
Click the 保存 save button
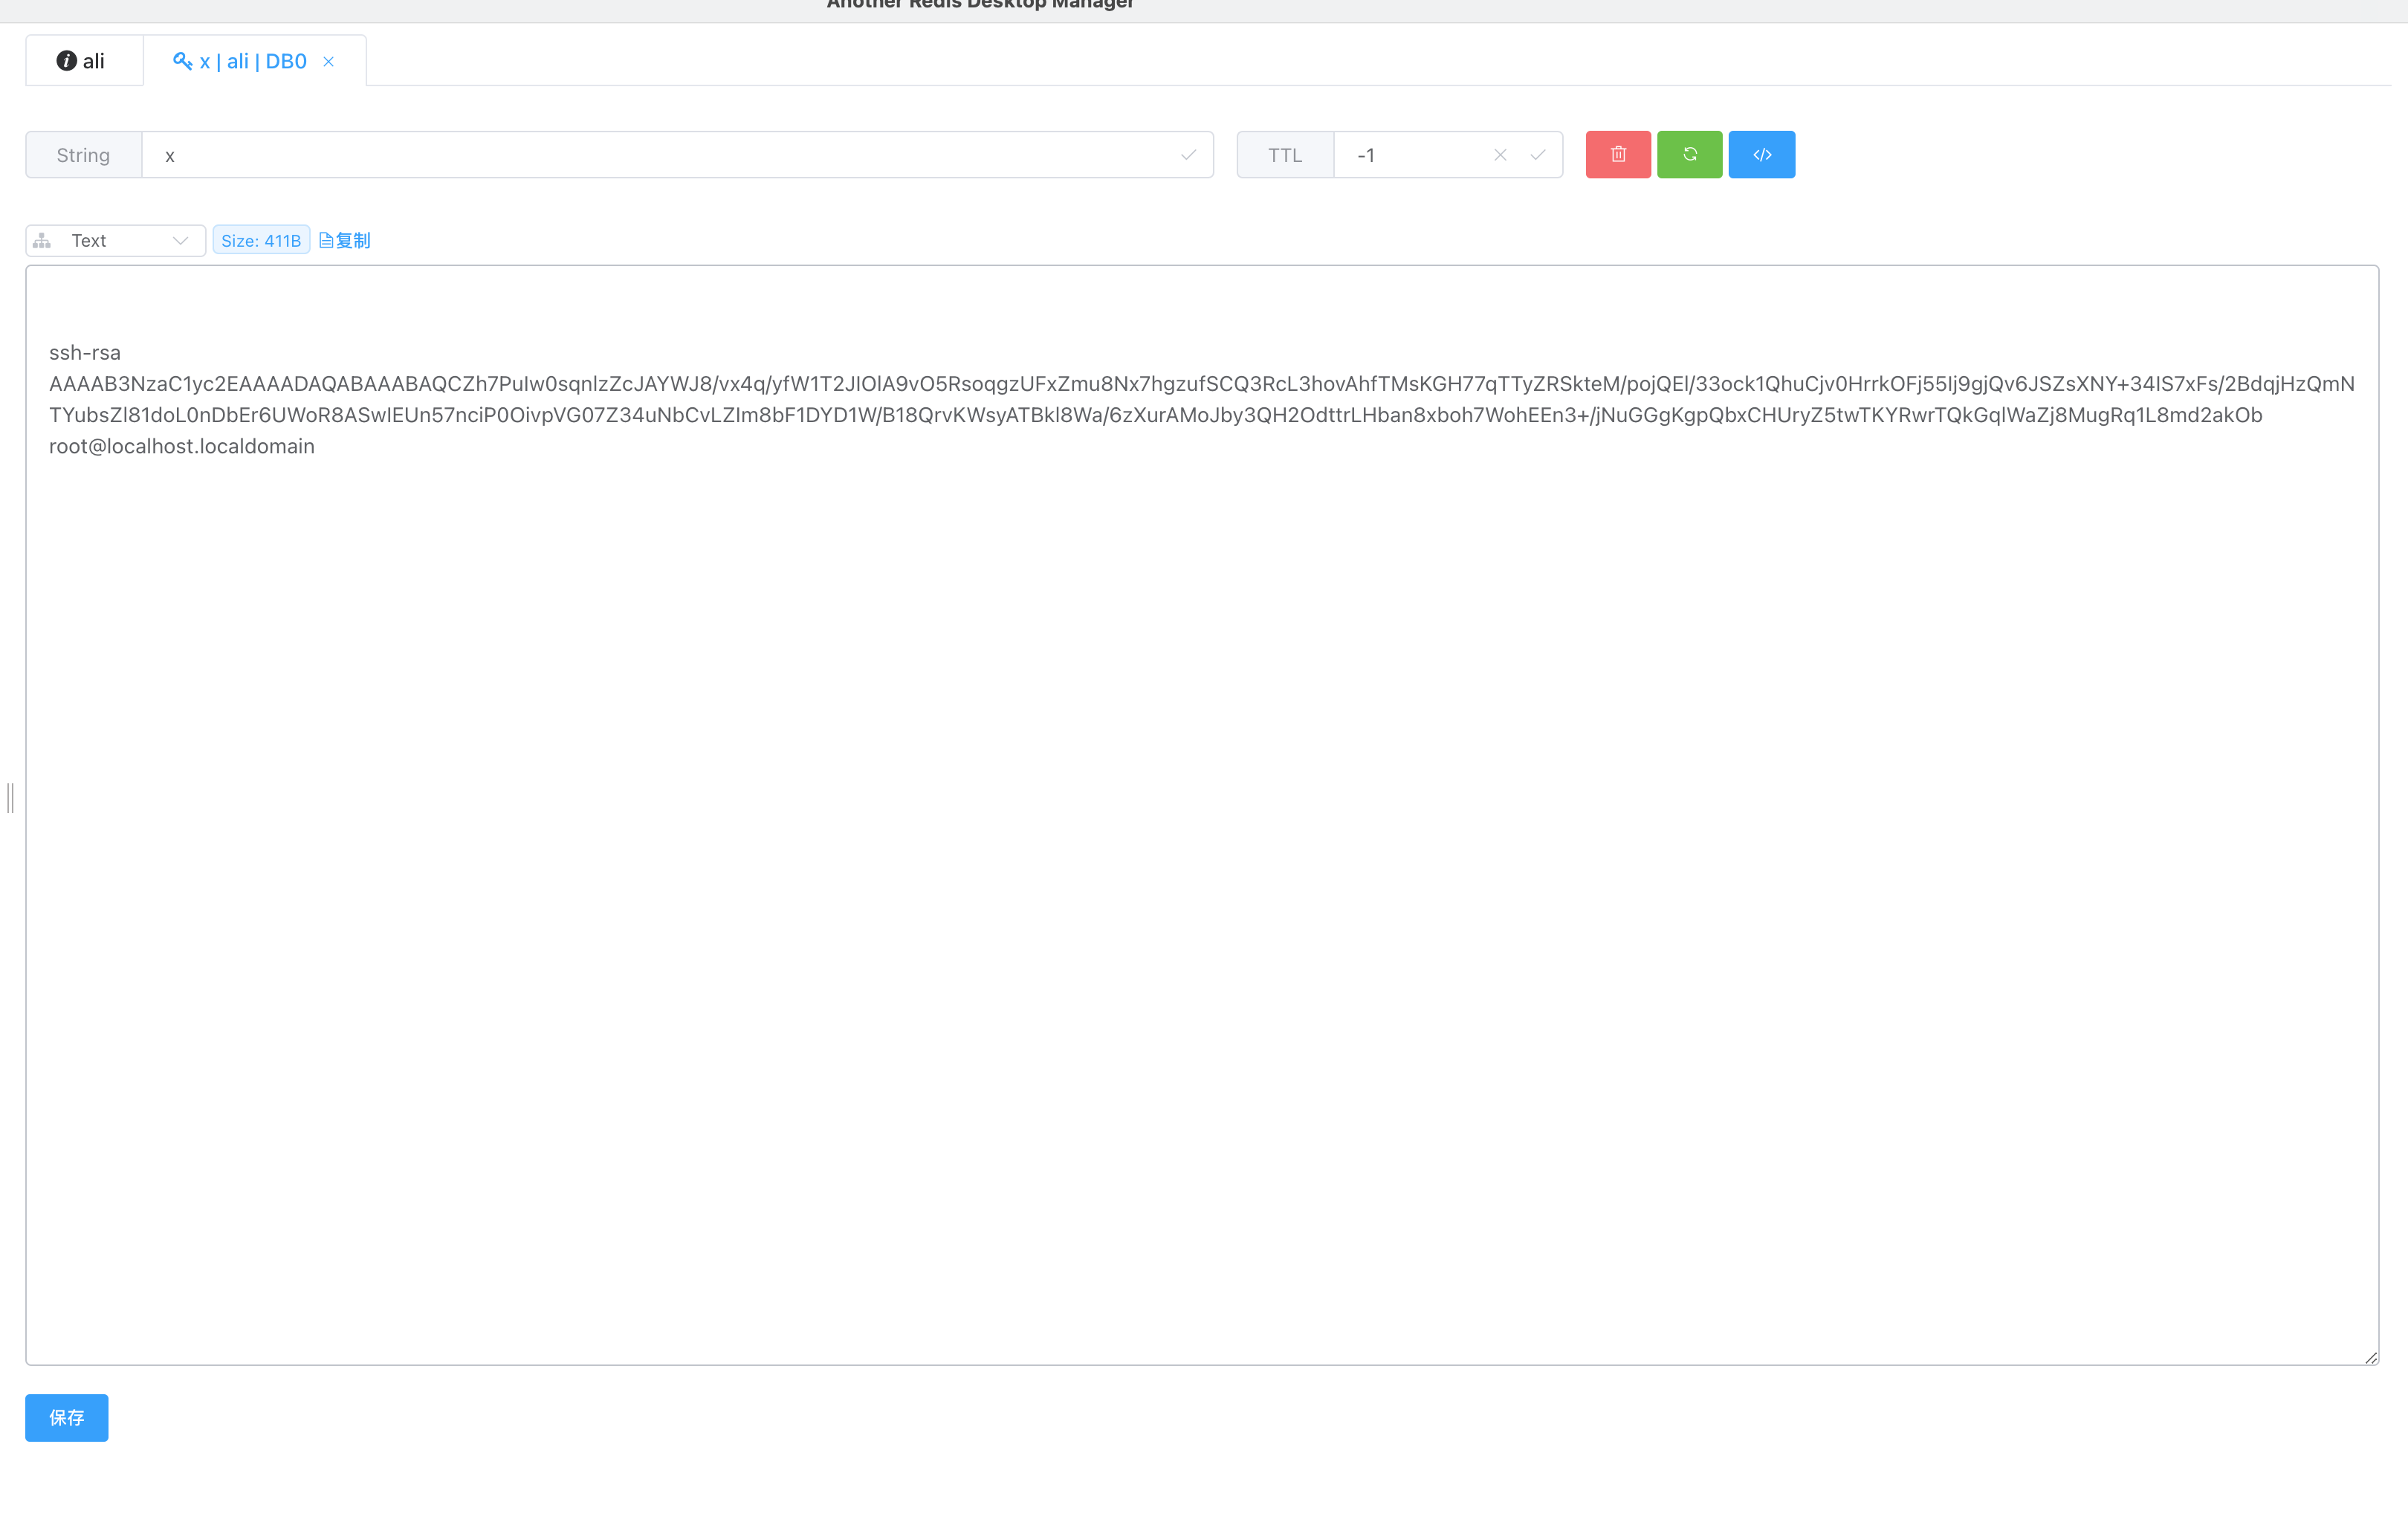66,1417
